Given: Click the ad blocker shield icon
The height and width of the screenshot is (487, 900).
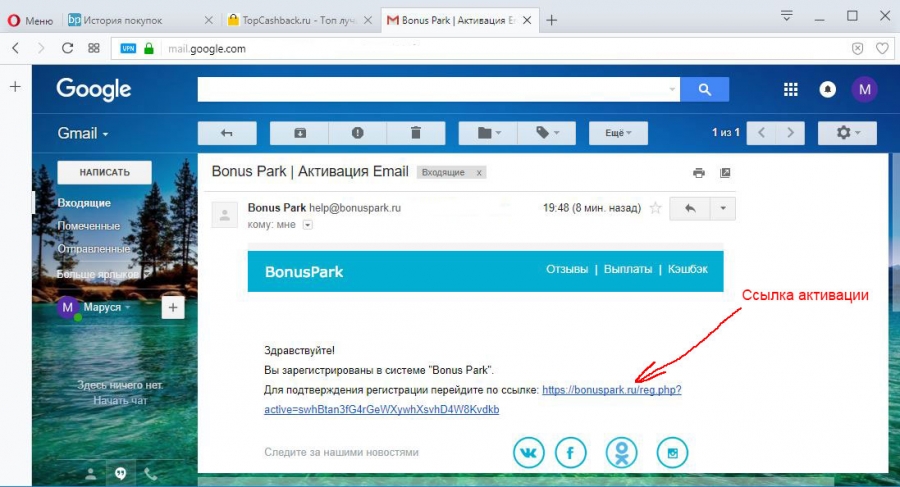Looking at the screenshot, I should [x=858, y=49].
